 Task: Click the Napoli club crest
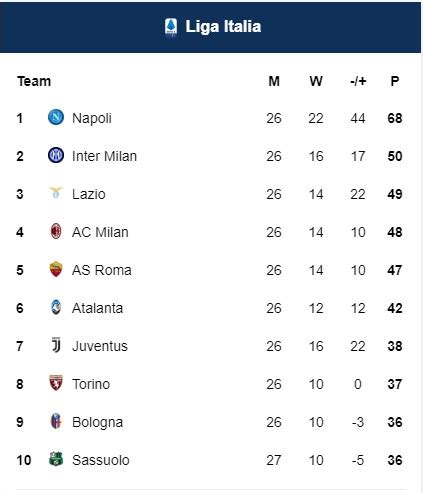tap(56, 117)
